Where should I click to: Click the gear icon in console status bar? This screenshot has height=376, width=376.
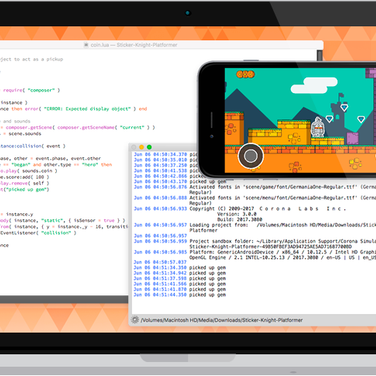tap(135, 320)
